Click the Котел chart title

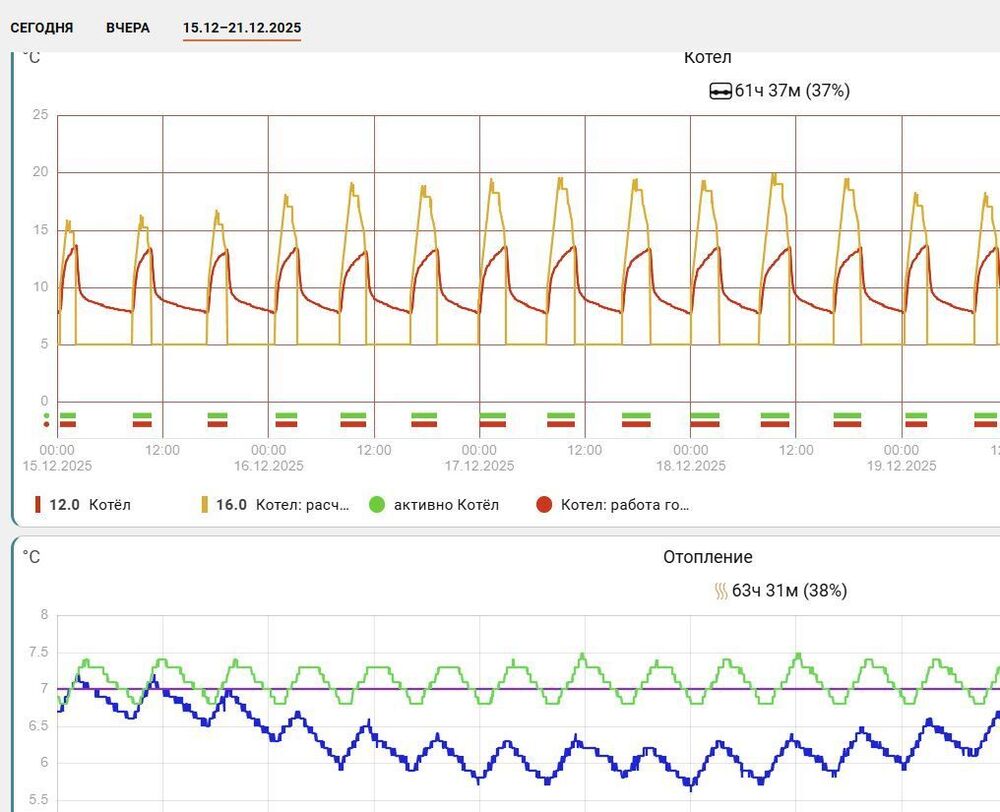707,57
